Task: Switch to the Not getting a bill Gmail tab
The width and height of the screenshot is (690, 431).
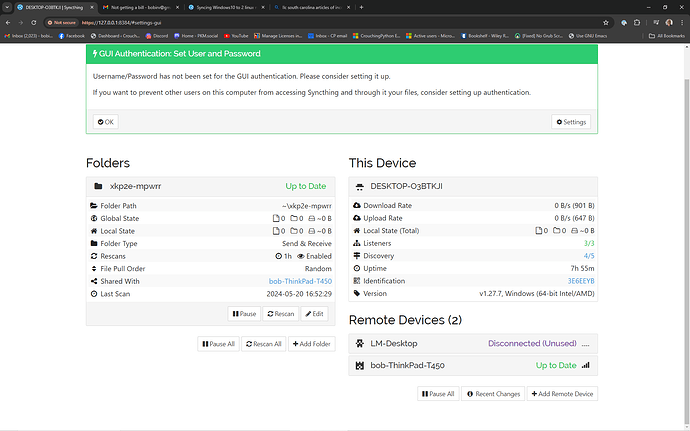Action: [x=141, y=7]
